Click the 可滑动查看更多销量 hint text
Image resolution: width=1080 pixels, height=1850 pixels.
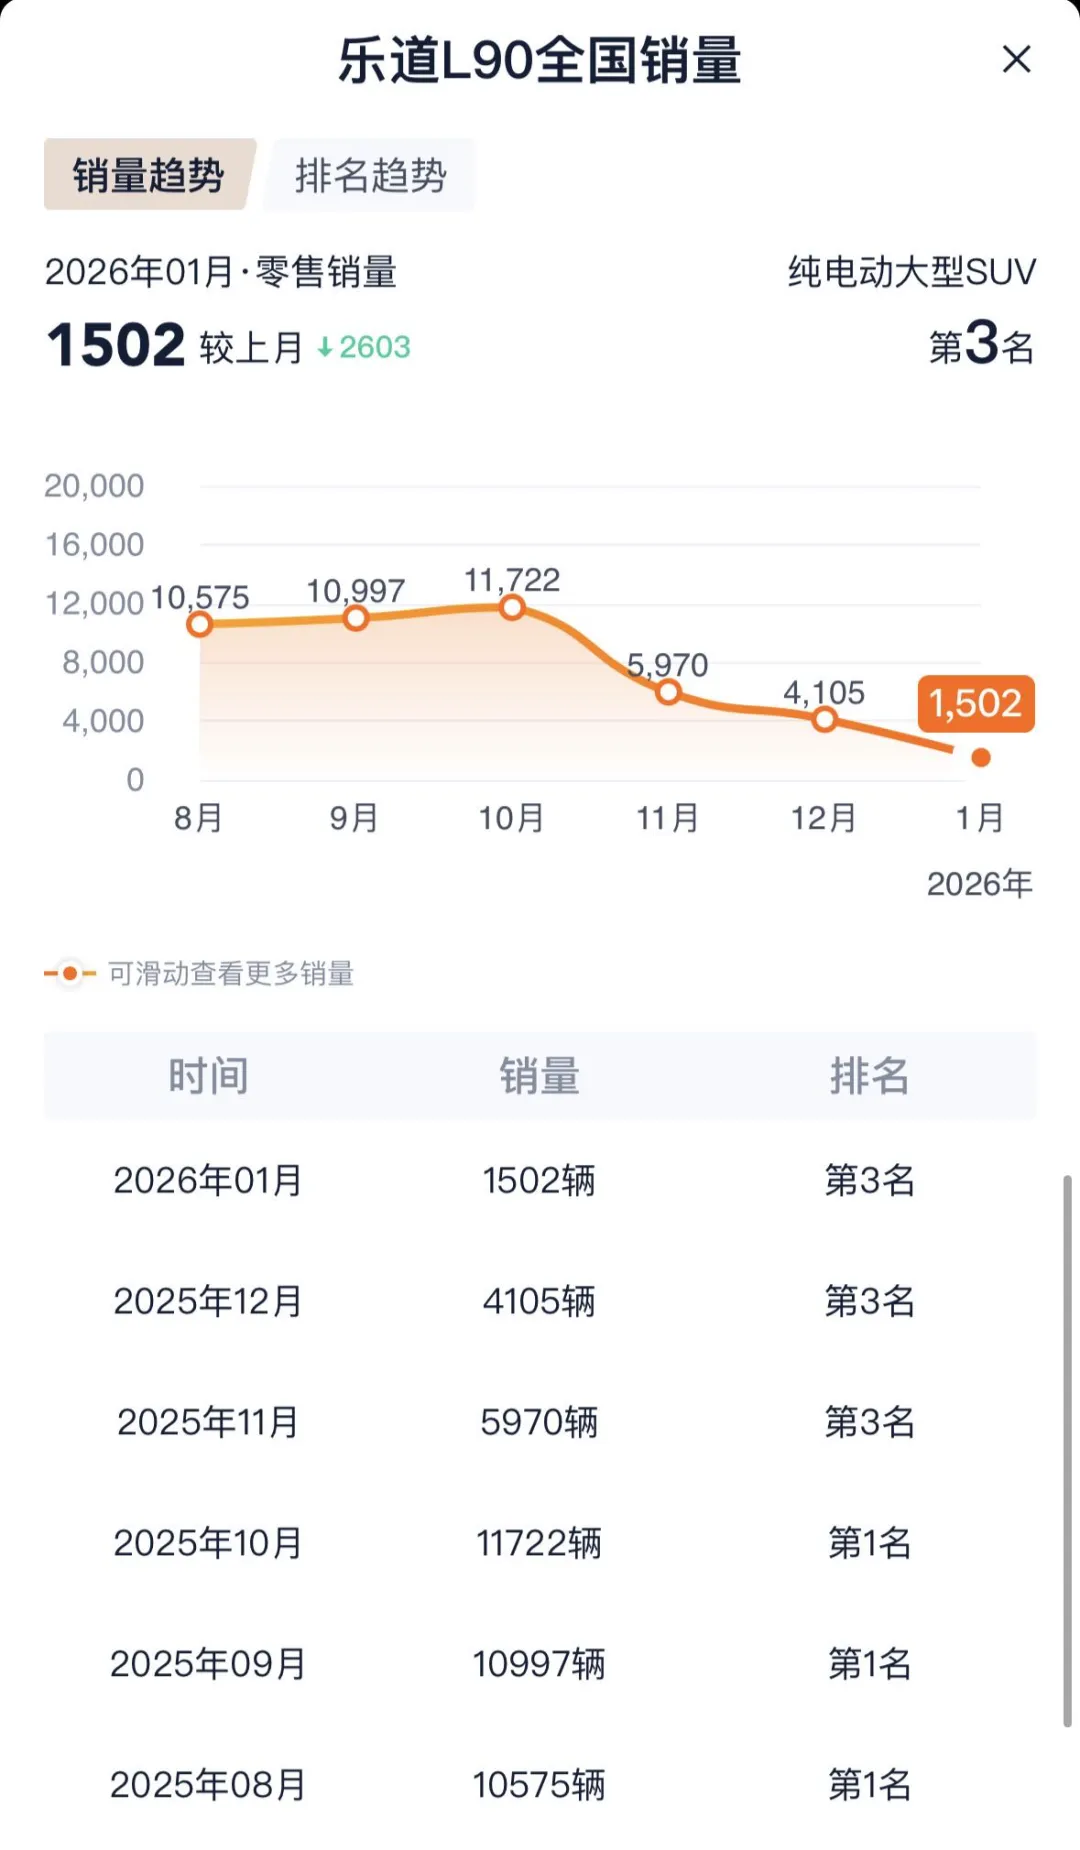click(231, 973)
